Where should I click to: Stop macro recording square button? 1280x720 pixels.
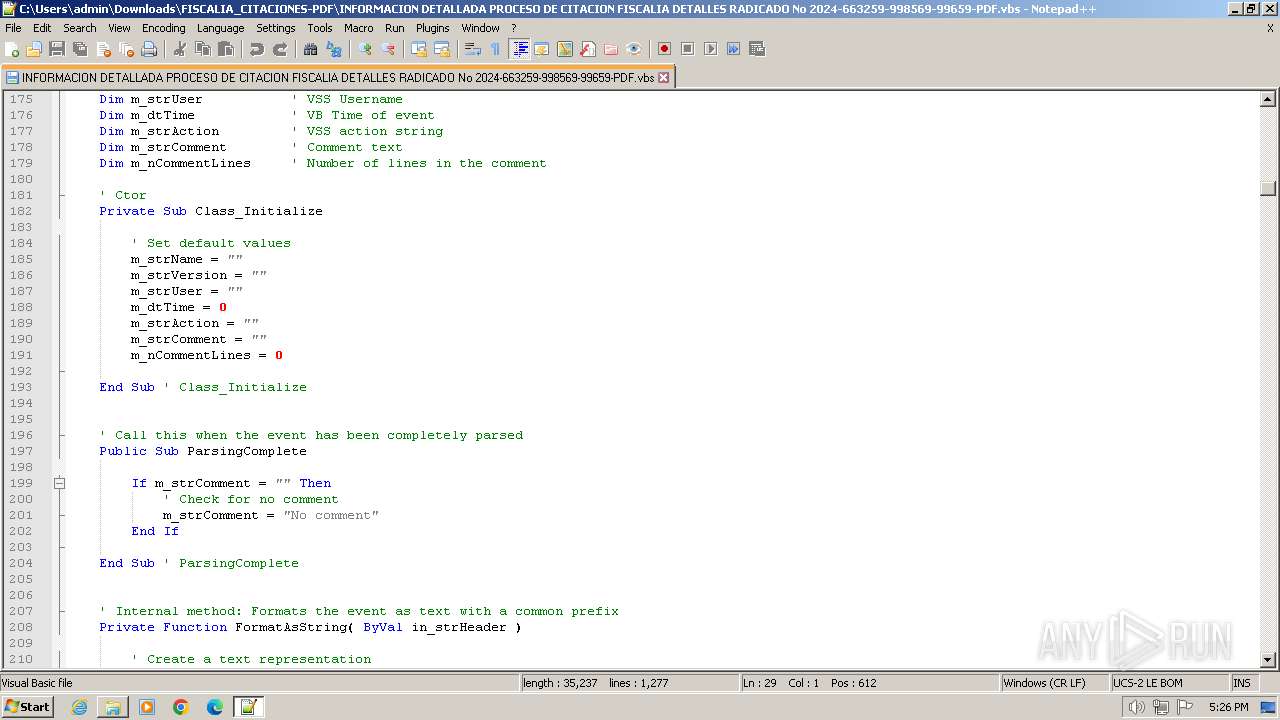pyautogui.click(x=687, y=49)
